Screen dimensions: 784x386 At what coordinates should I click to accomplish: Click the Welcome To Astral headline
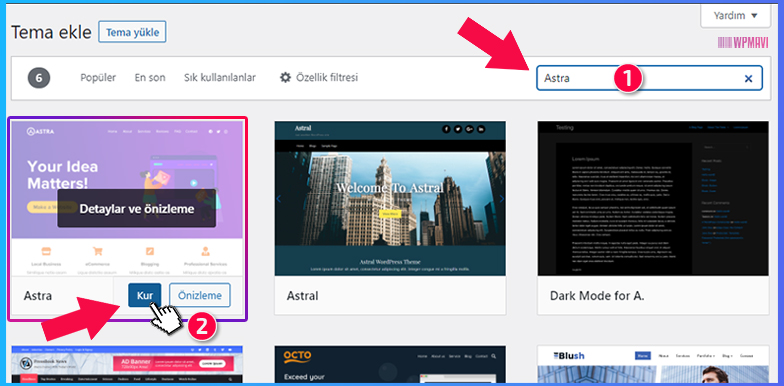390,188
